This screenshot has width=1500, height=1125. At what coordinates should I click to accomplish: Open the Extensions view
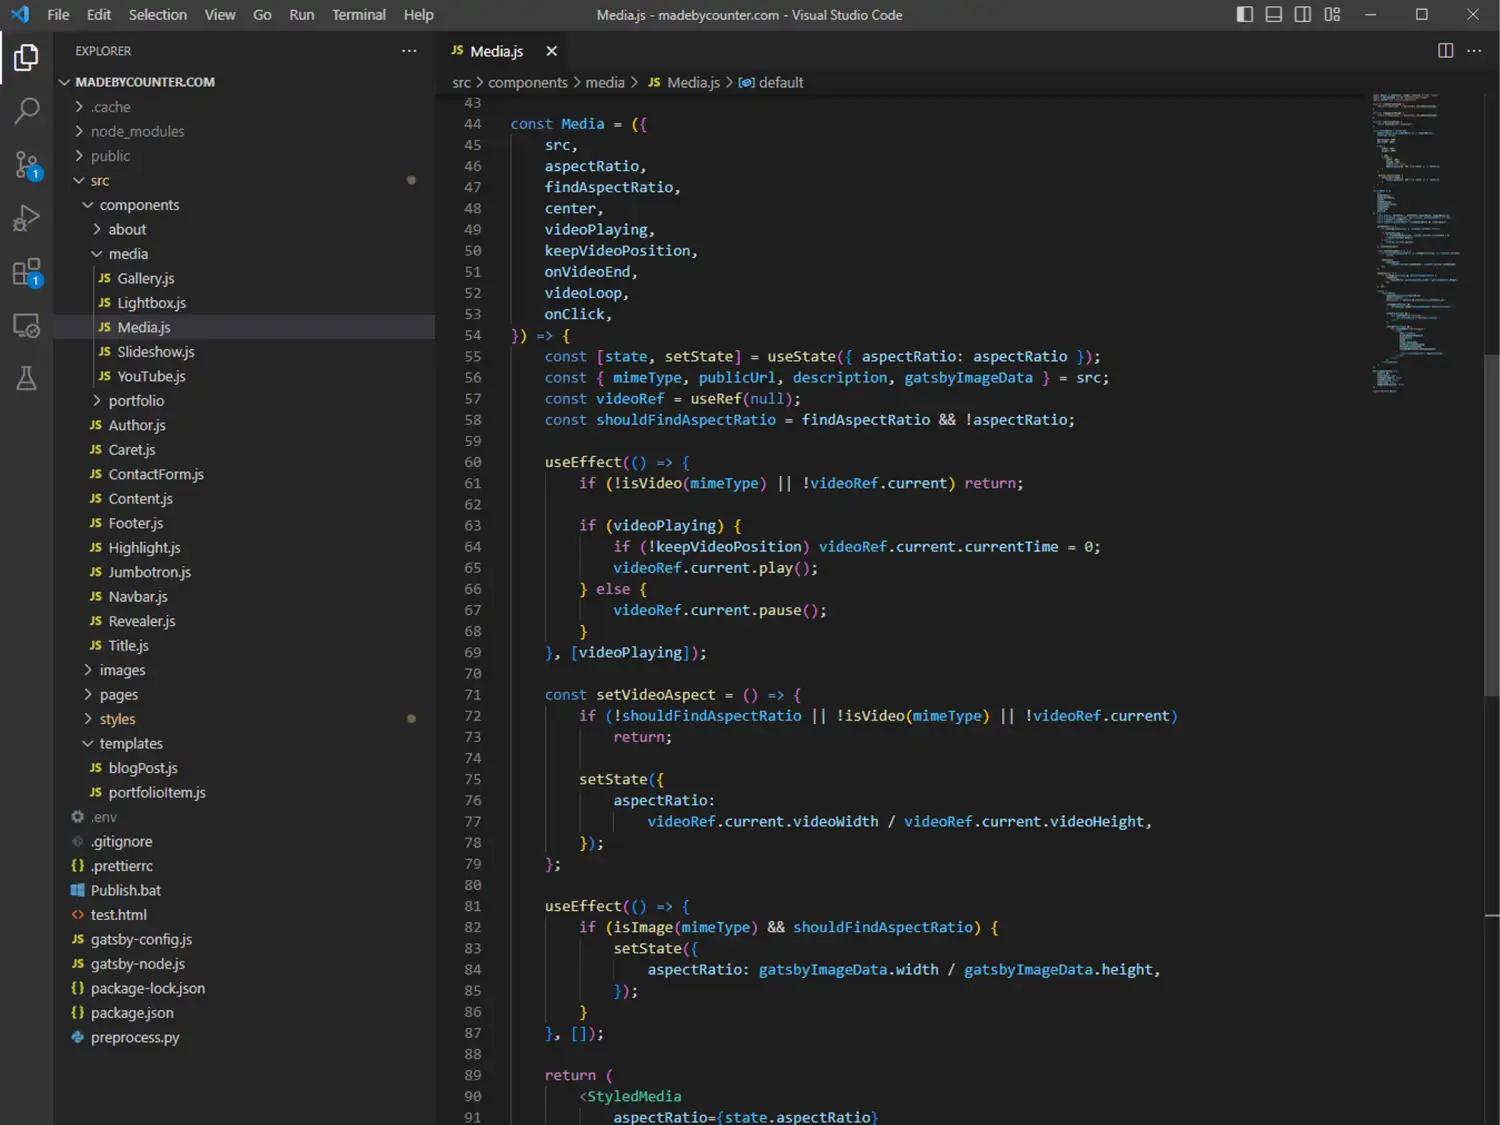pos(27,272)
